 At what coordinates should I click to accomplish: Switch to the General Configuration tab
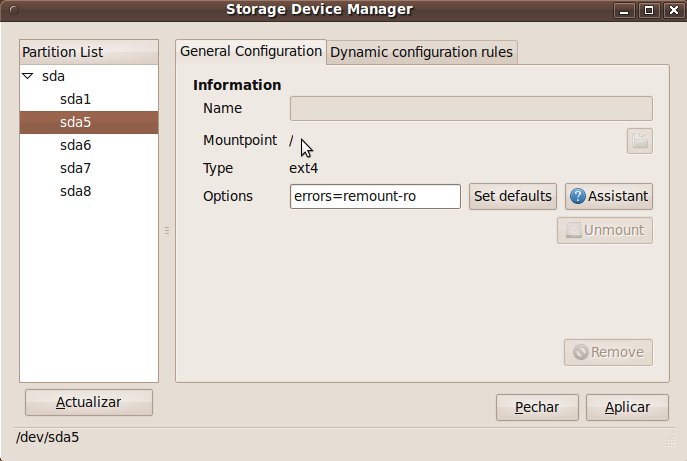click(x=251, y=52)
